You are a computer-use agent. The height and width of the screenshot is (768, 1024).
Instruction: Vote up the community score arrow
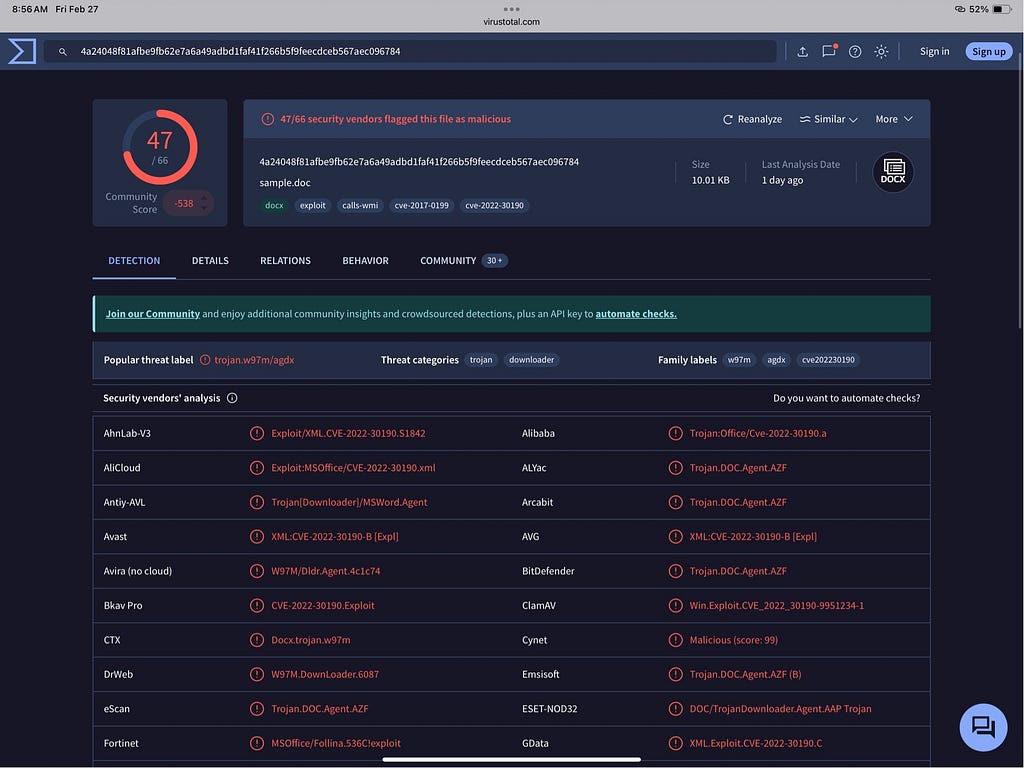(204, 197)
